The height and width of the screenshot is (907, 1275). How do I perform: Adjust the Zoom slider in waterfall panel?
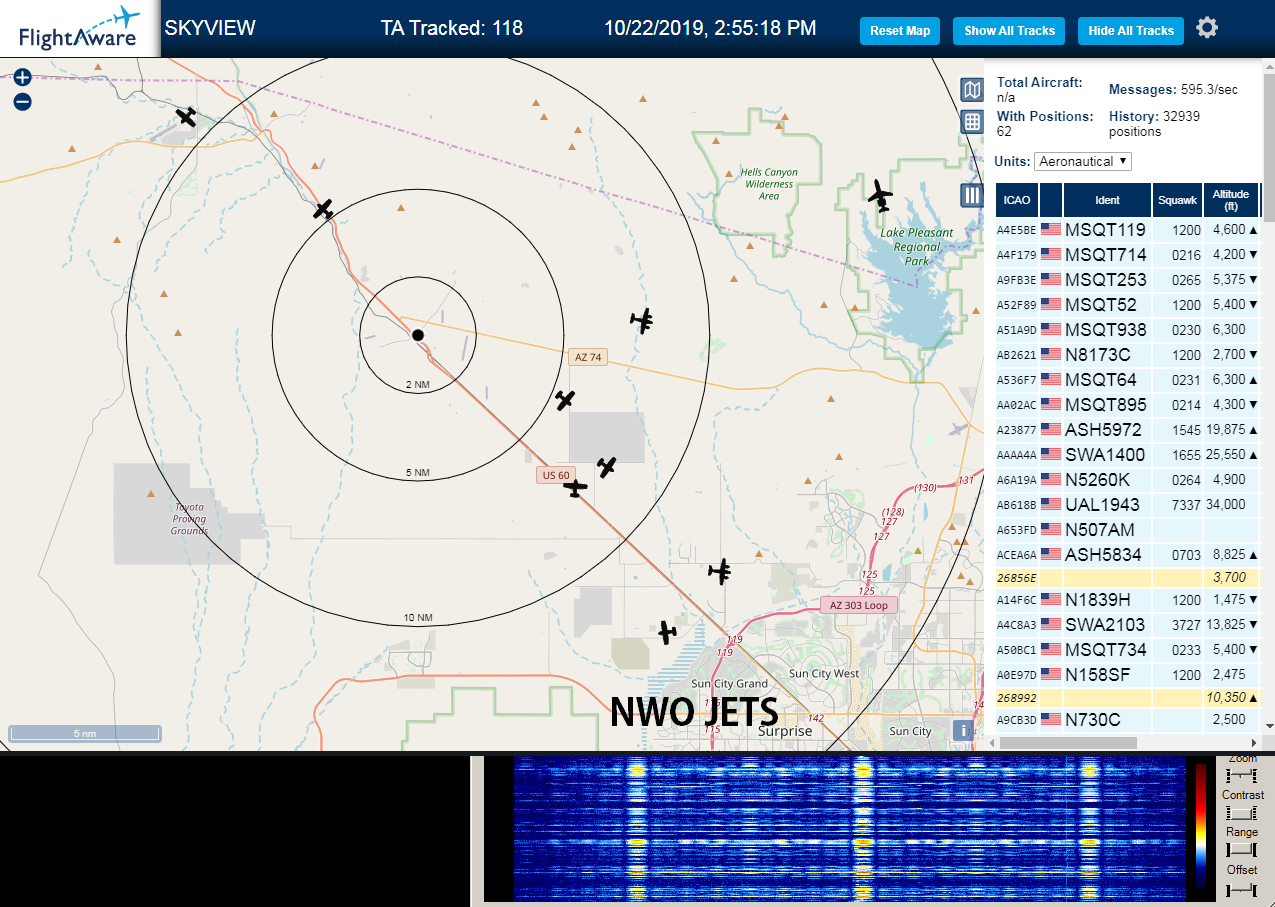click(x=1242, y=776)
